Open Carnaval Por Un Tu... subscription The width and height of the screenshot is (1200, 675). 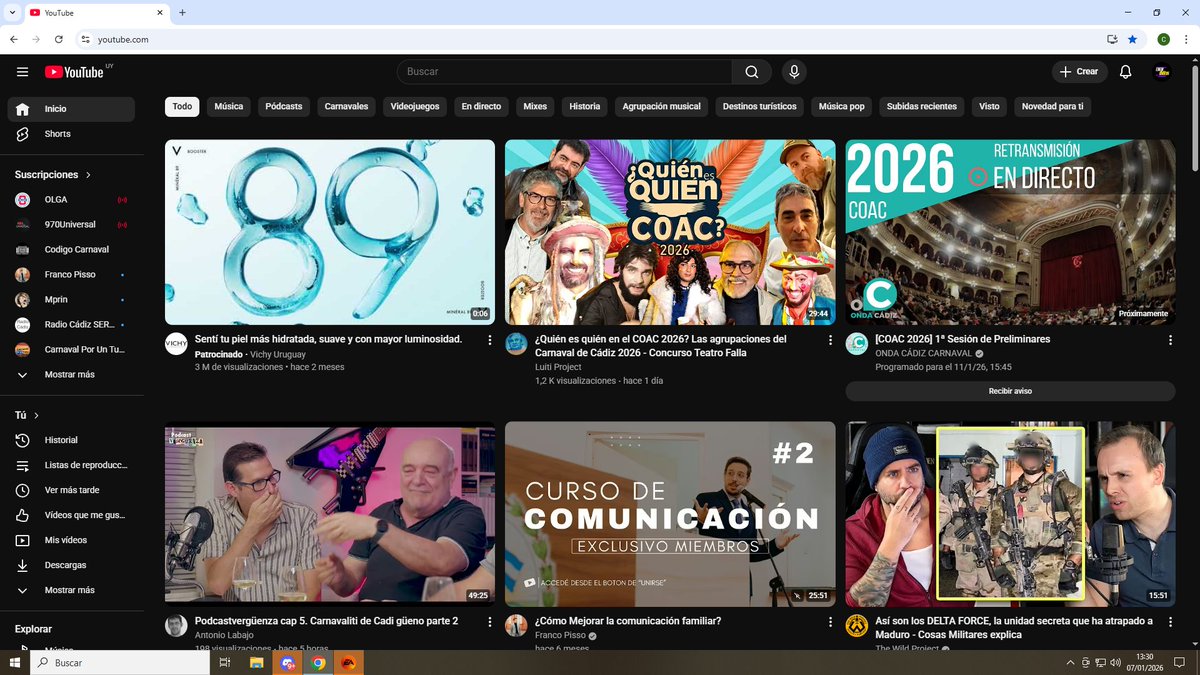coord(71,350)
